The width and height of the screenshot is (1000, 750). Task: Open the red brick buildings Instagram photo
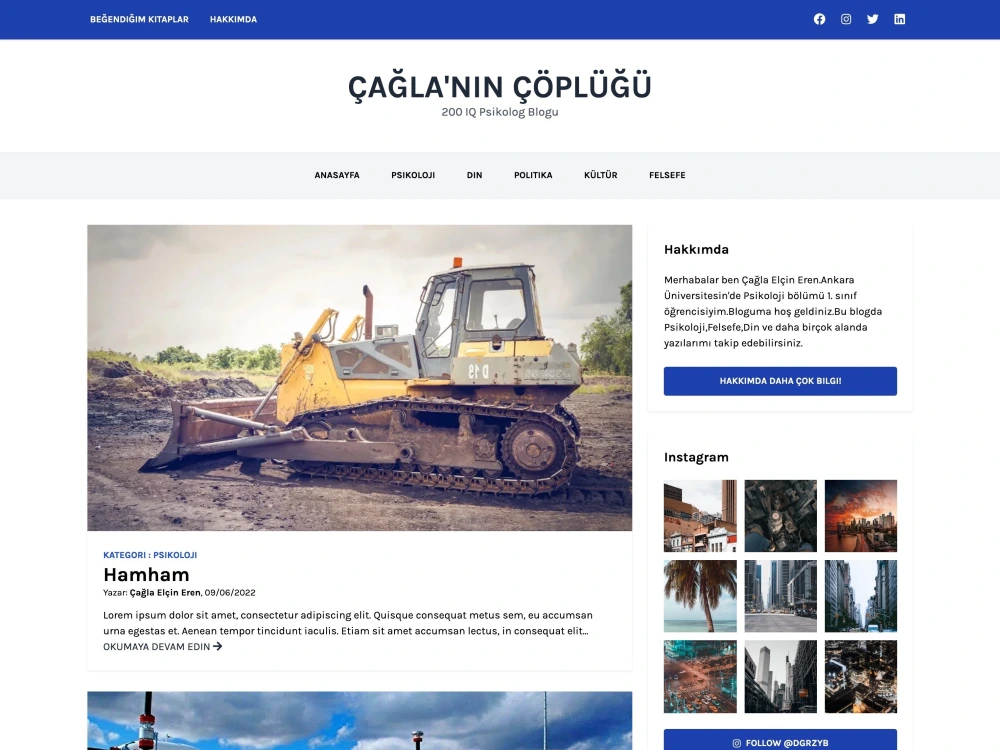pos(700,516)
